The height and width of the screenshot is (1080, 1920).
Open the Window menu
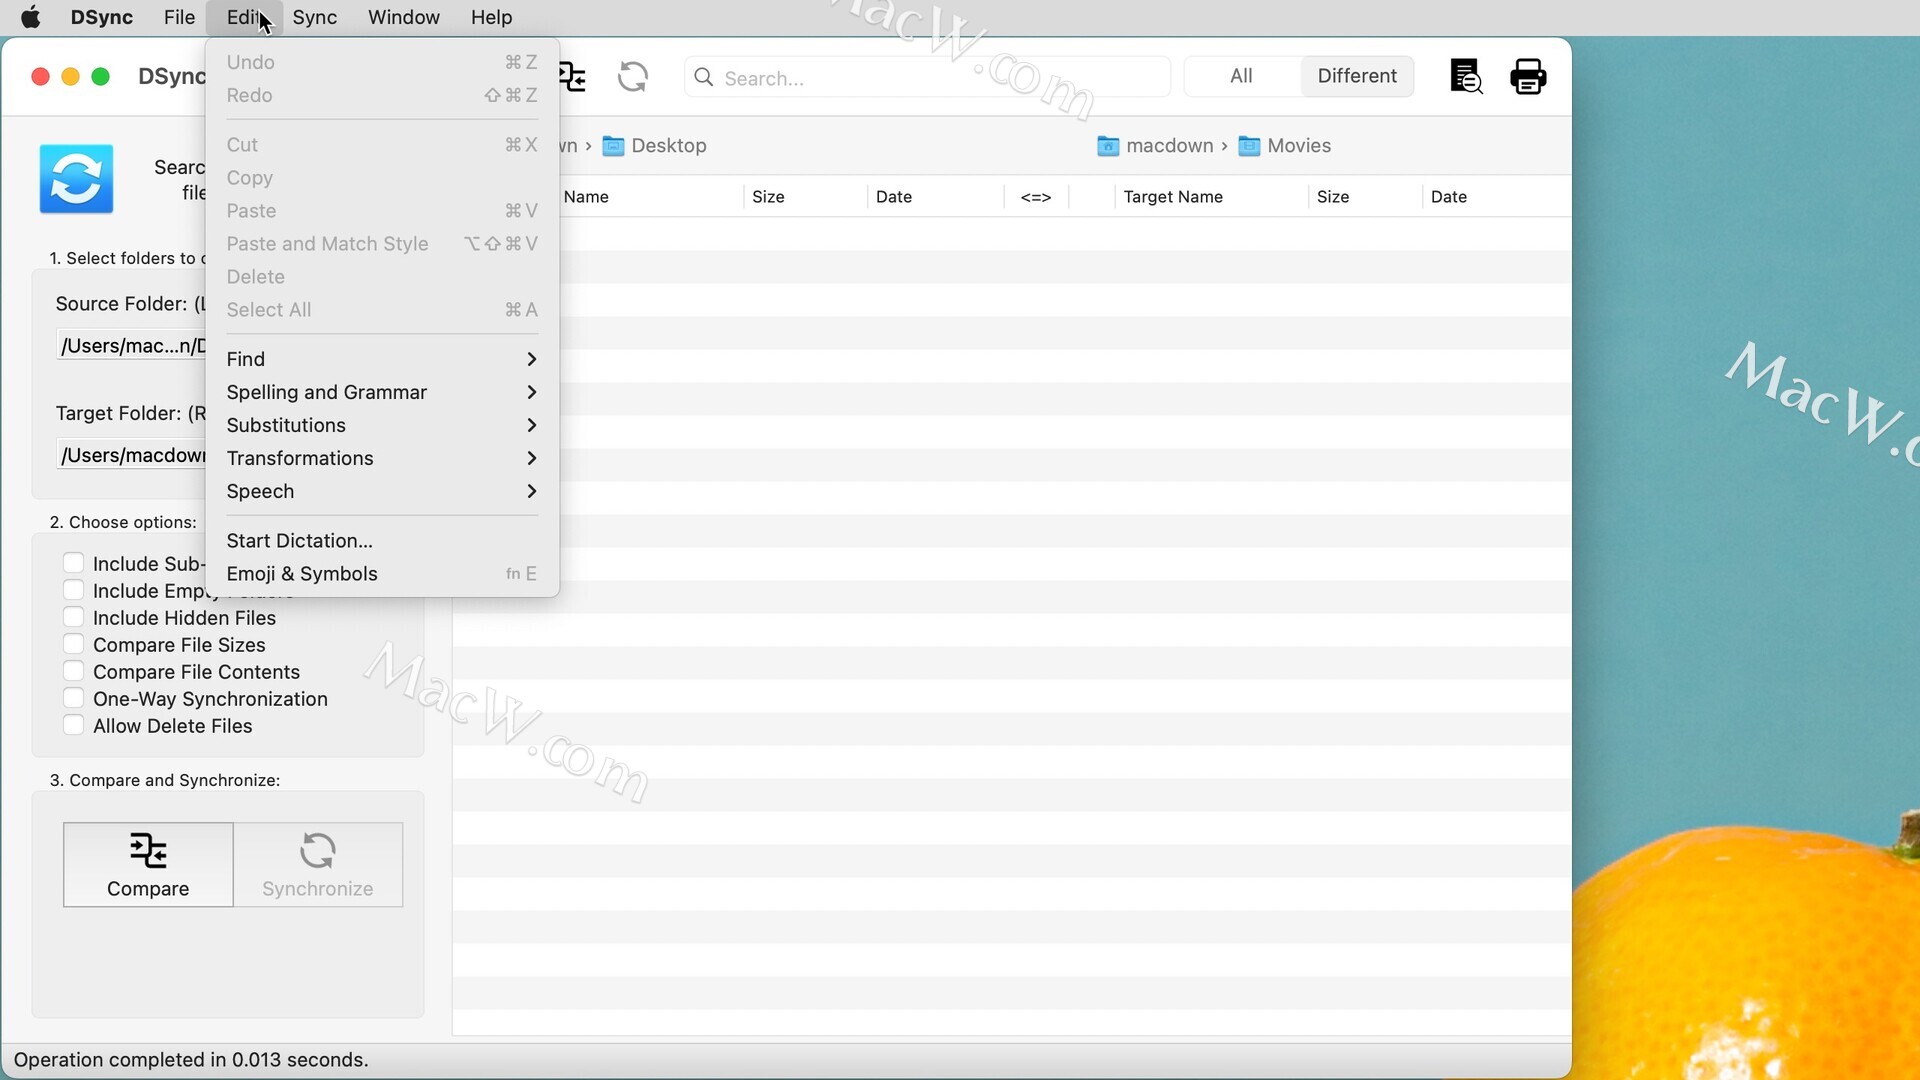[403, 17]
